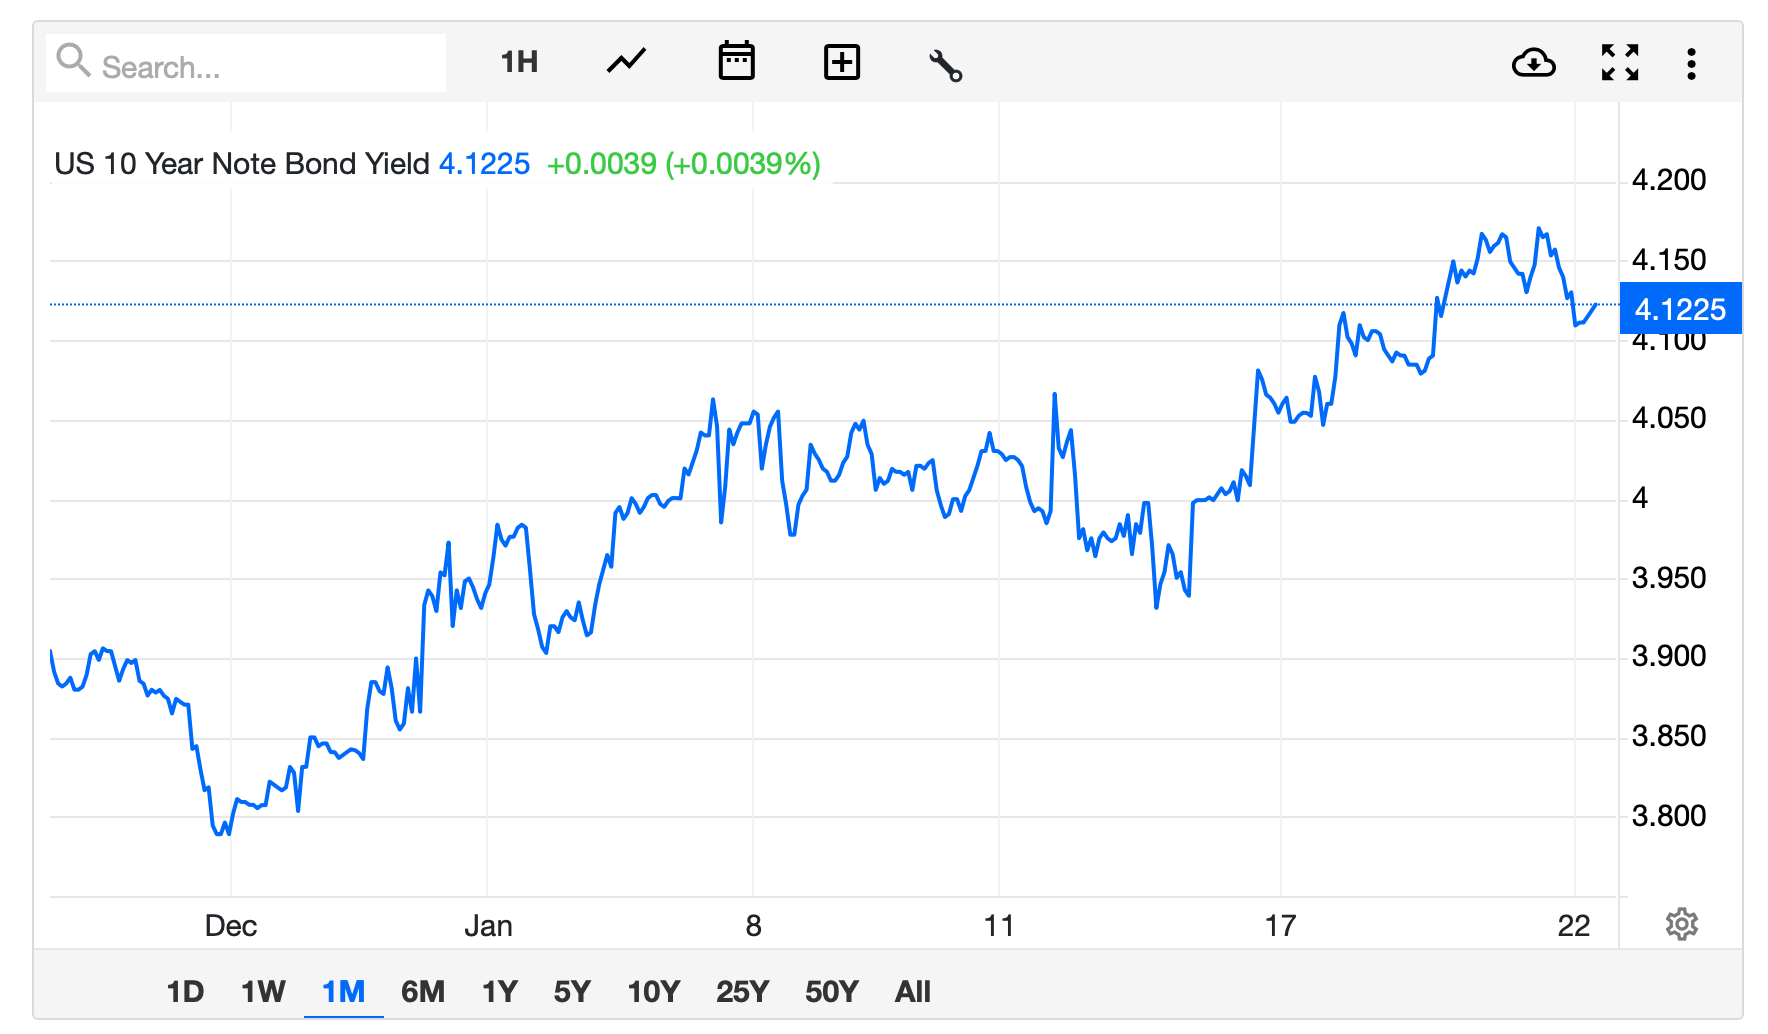This screenshot has width=1768, height=1034.
Task: Click the 22 date x-axis label
Action: click(1574, 926)
